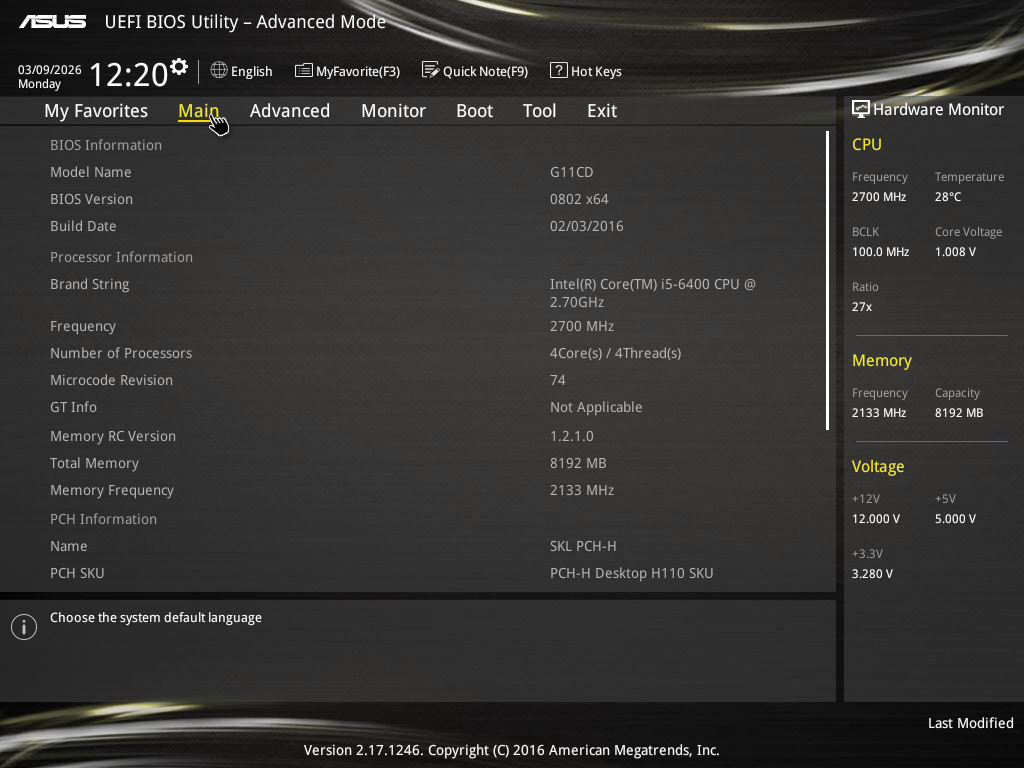Click the memory Capacity value 8192 MB

pos(959,413)
